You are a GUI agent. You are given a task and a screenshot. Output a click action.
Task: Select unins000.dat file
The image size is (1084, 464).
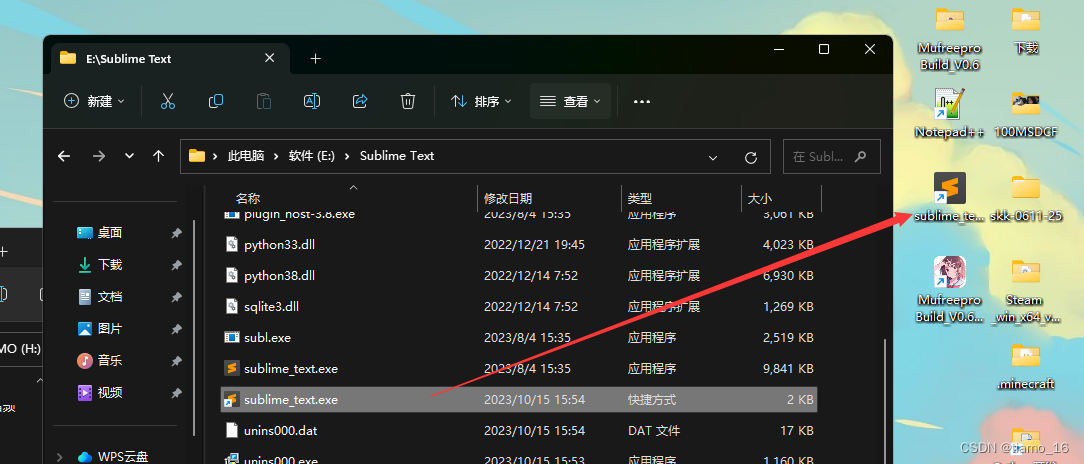pyautogui.click(x=518, y=431)
